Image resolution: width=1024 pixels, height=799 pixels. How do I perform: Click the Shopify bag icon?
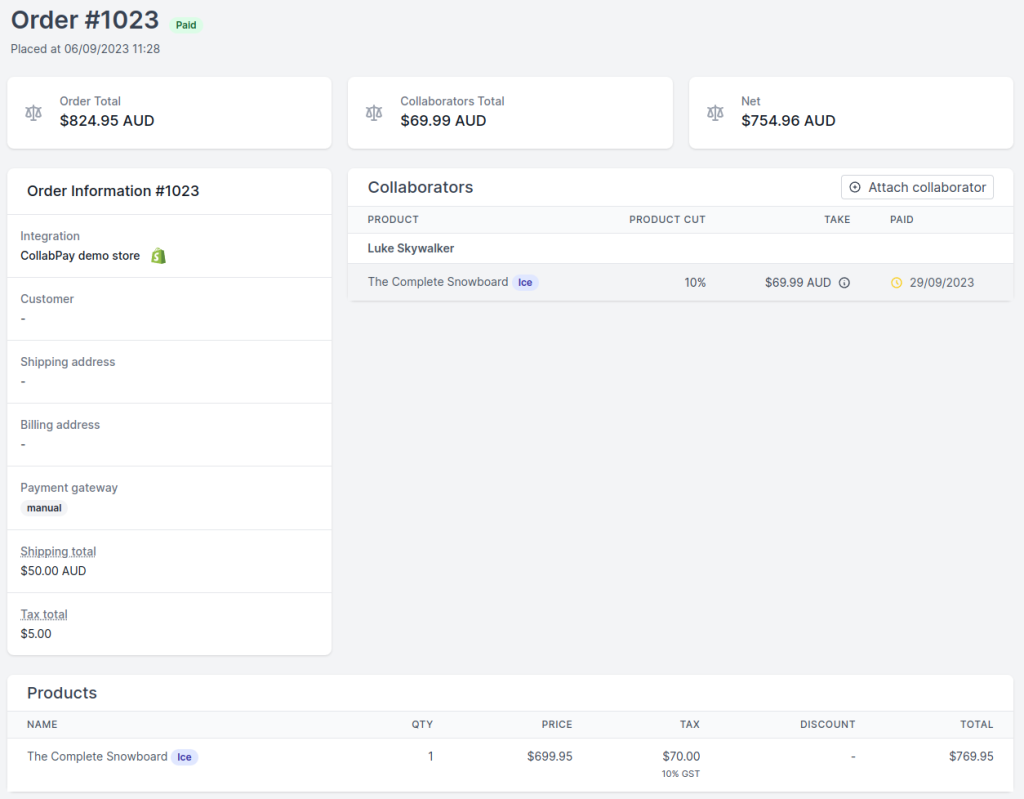[x=158, y=256]
